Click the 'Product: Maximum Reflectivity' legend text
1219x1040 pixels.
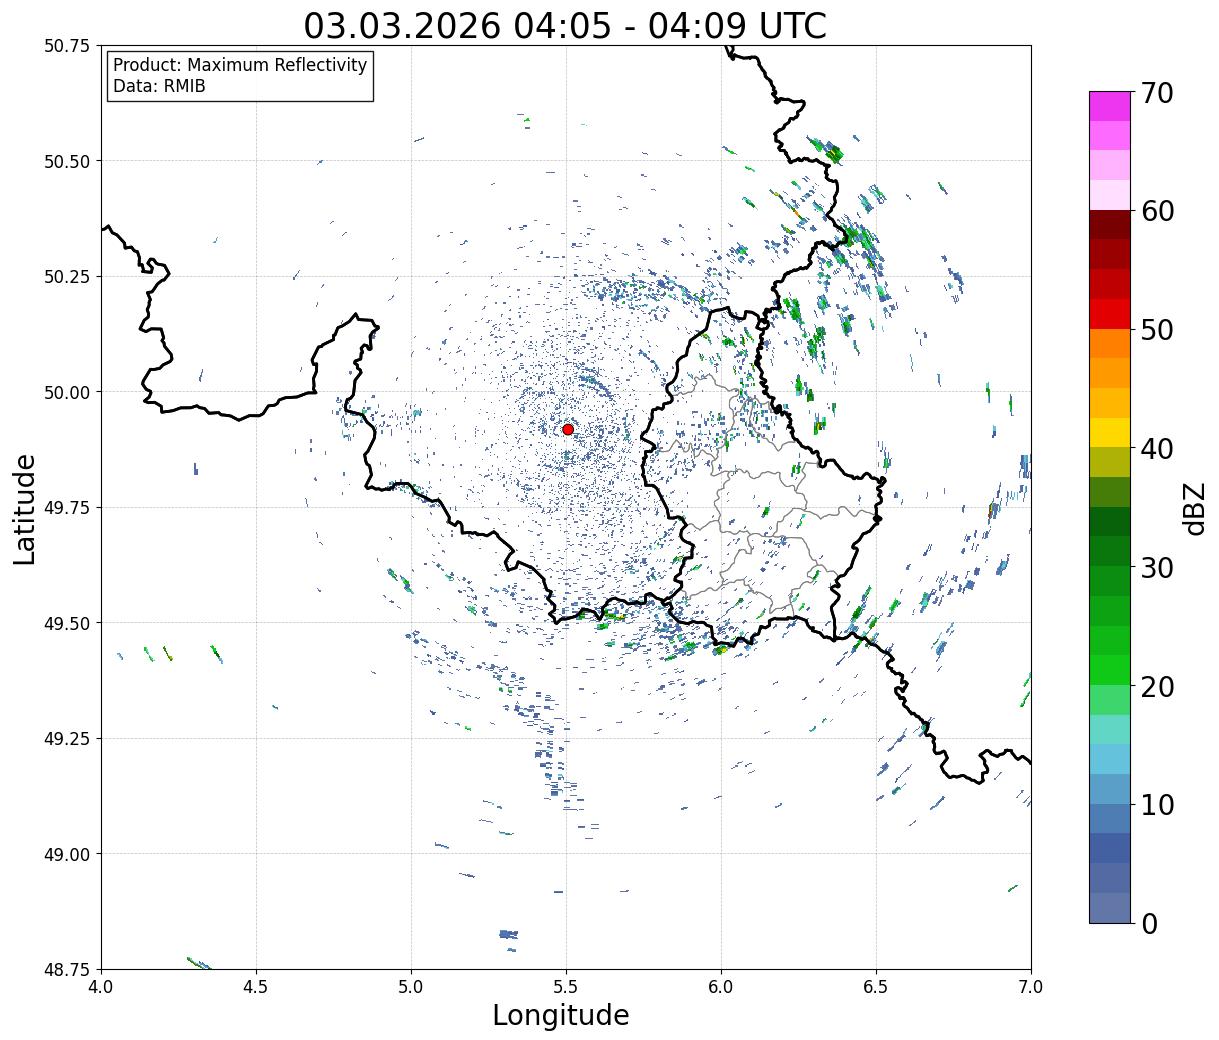pyautogui.click(x=240, y=65)
